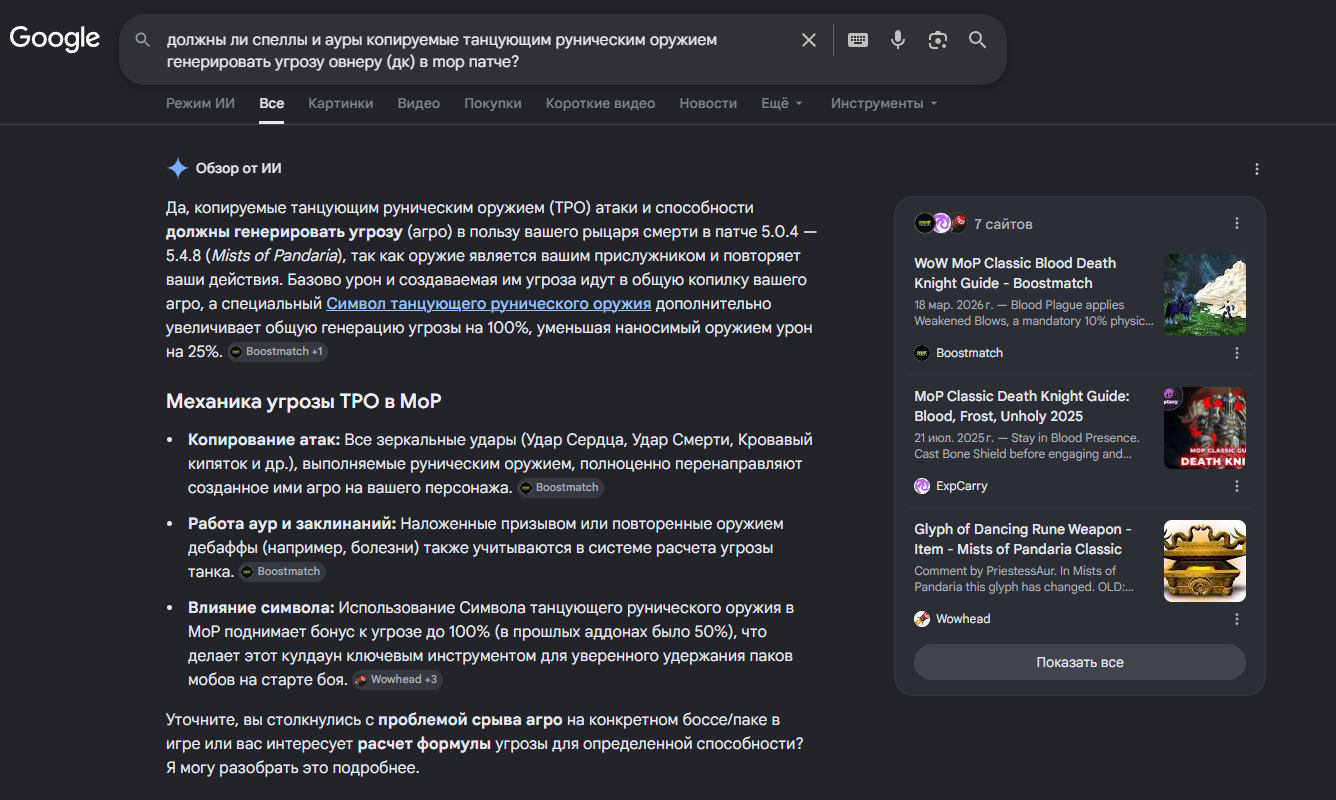This screenshot has height=800, width=1336.
Task: Click the Wowhead source name in card
Action: coord(963,619)
